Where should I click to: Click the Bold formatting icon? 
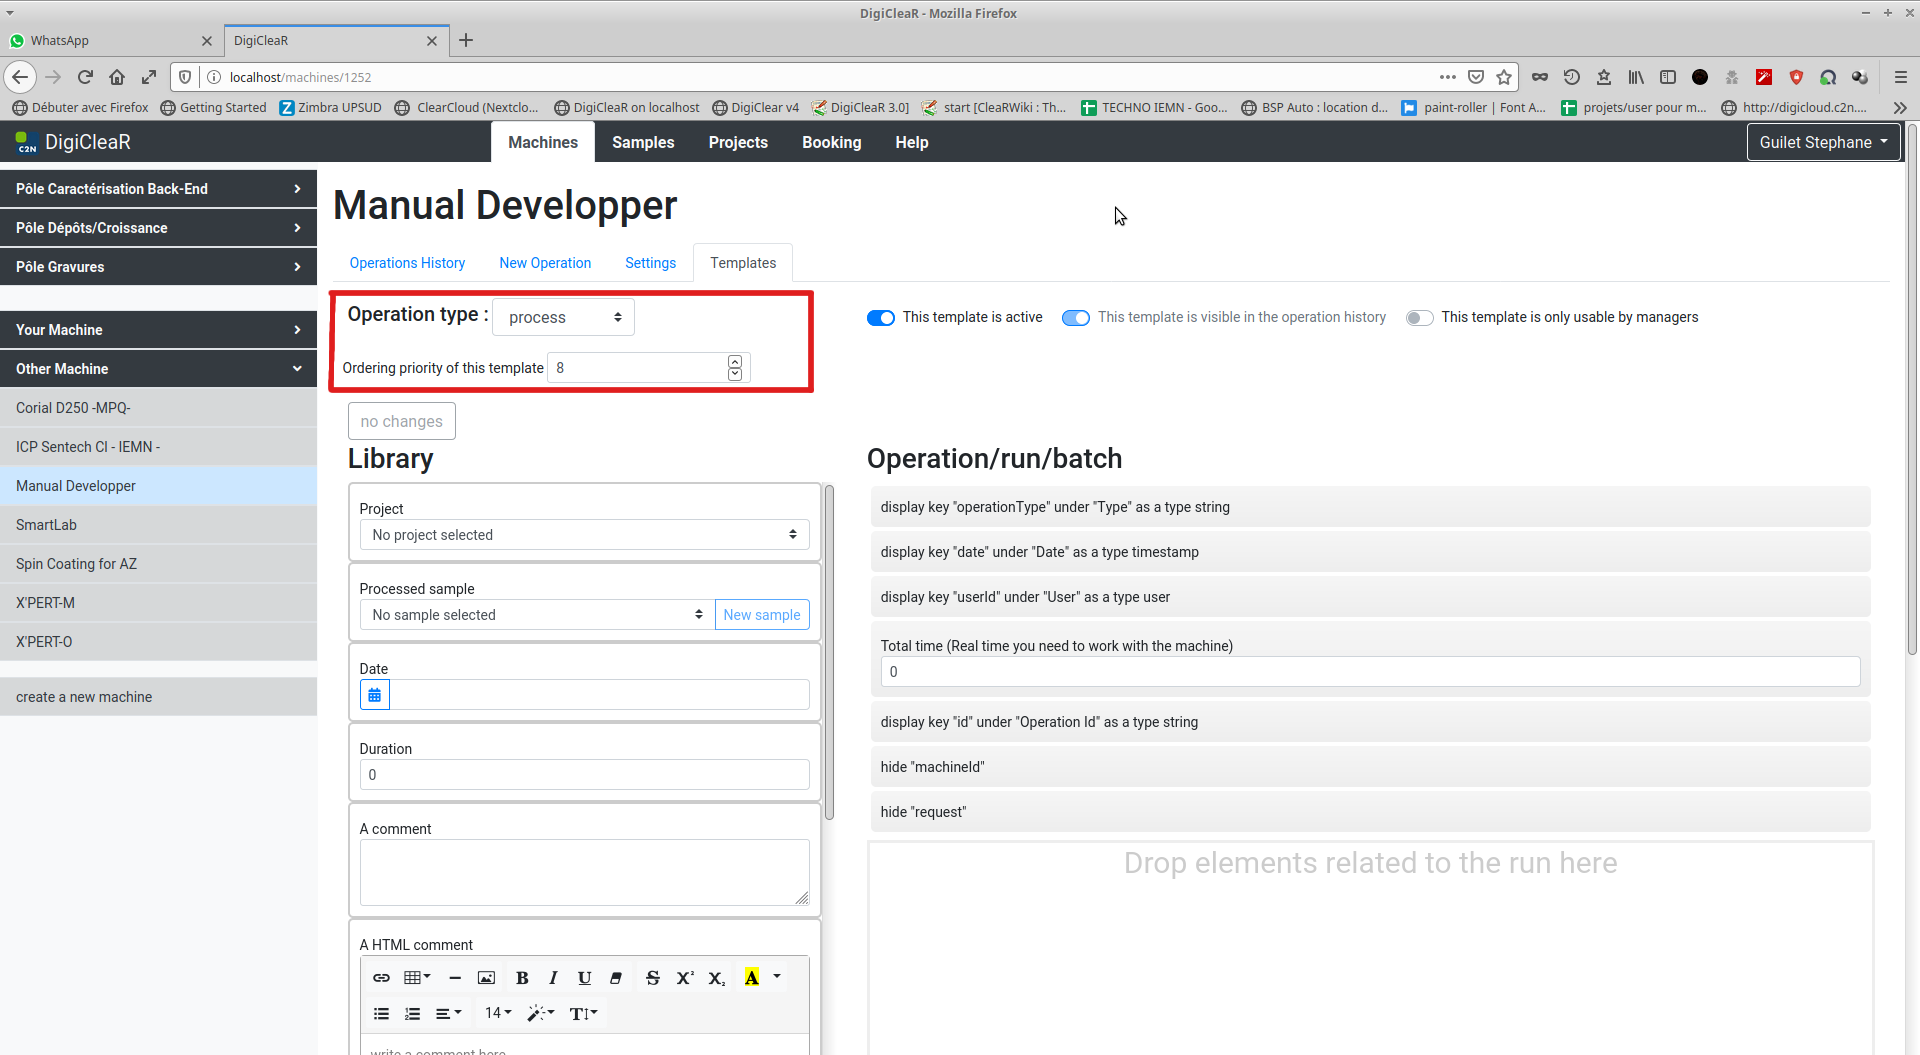click(x=522, y=978)
